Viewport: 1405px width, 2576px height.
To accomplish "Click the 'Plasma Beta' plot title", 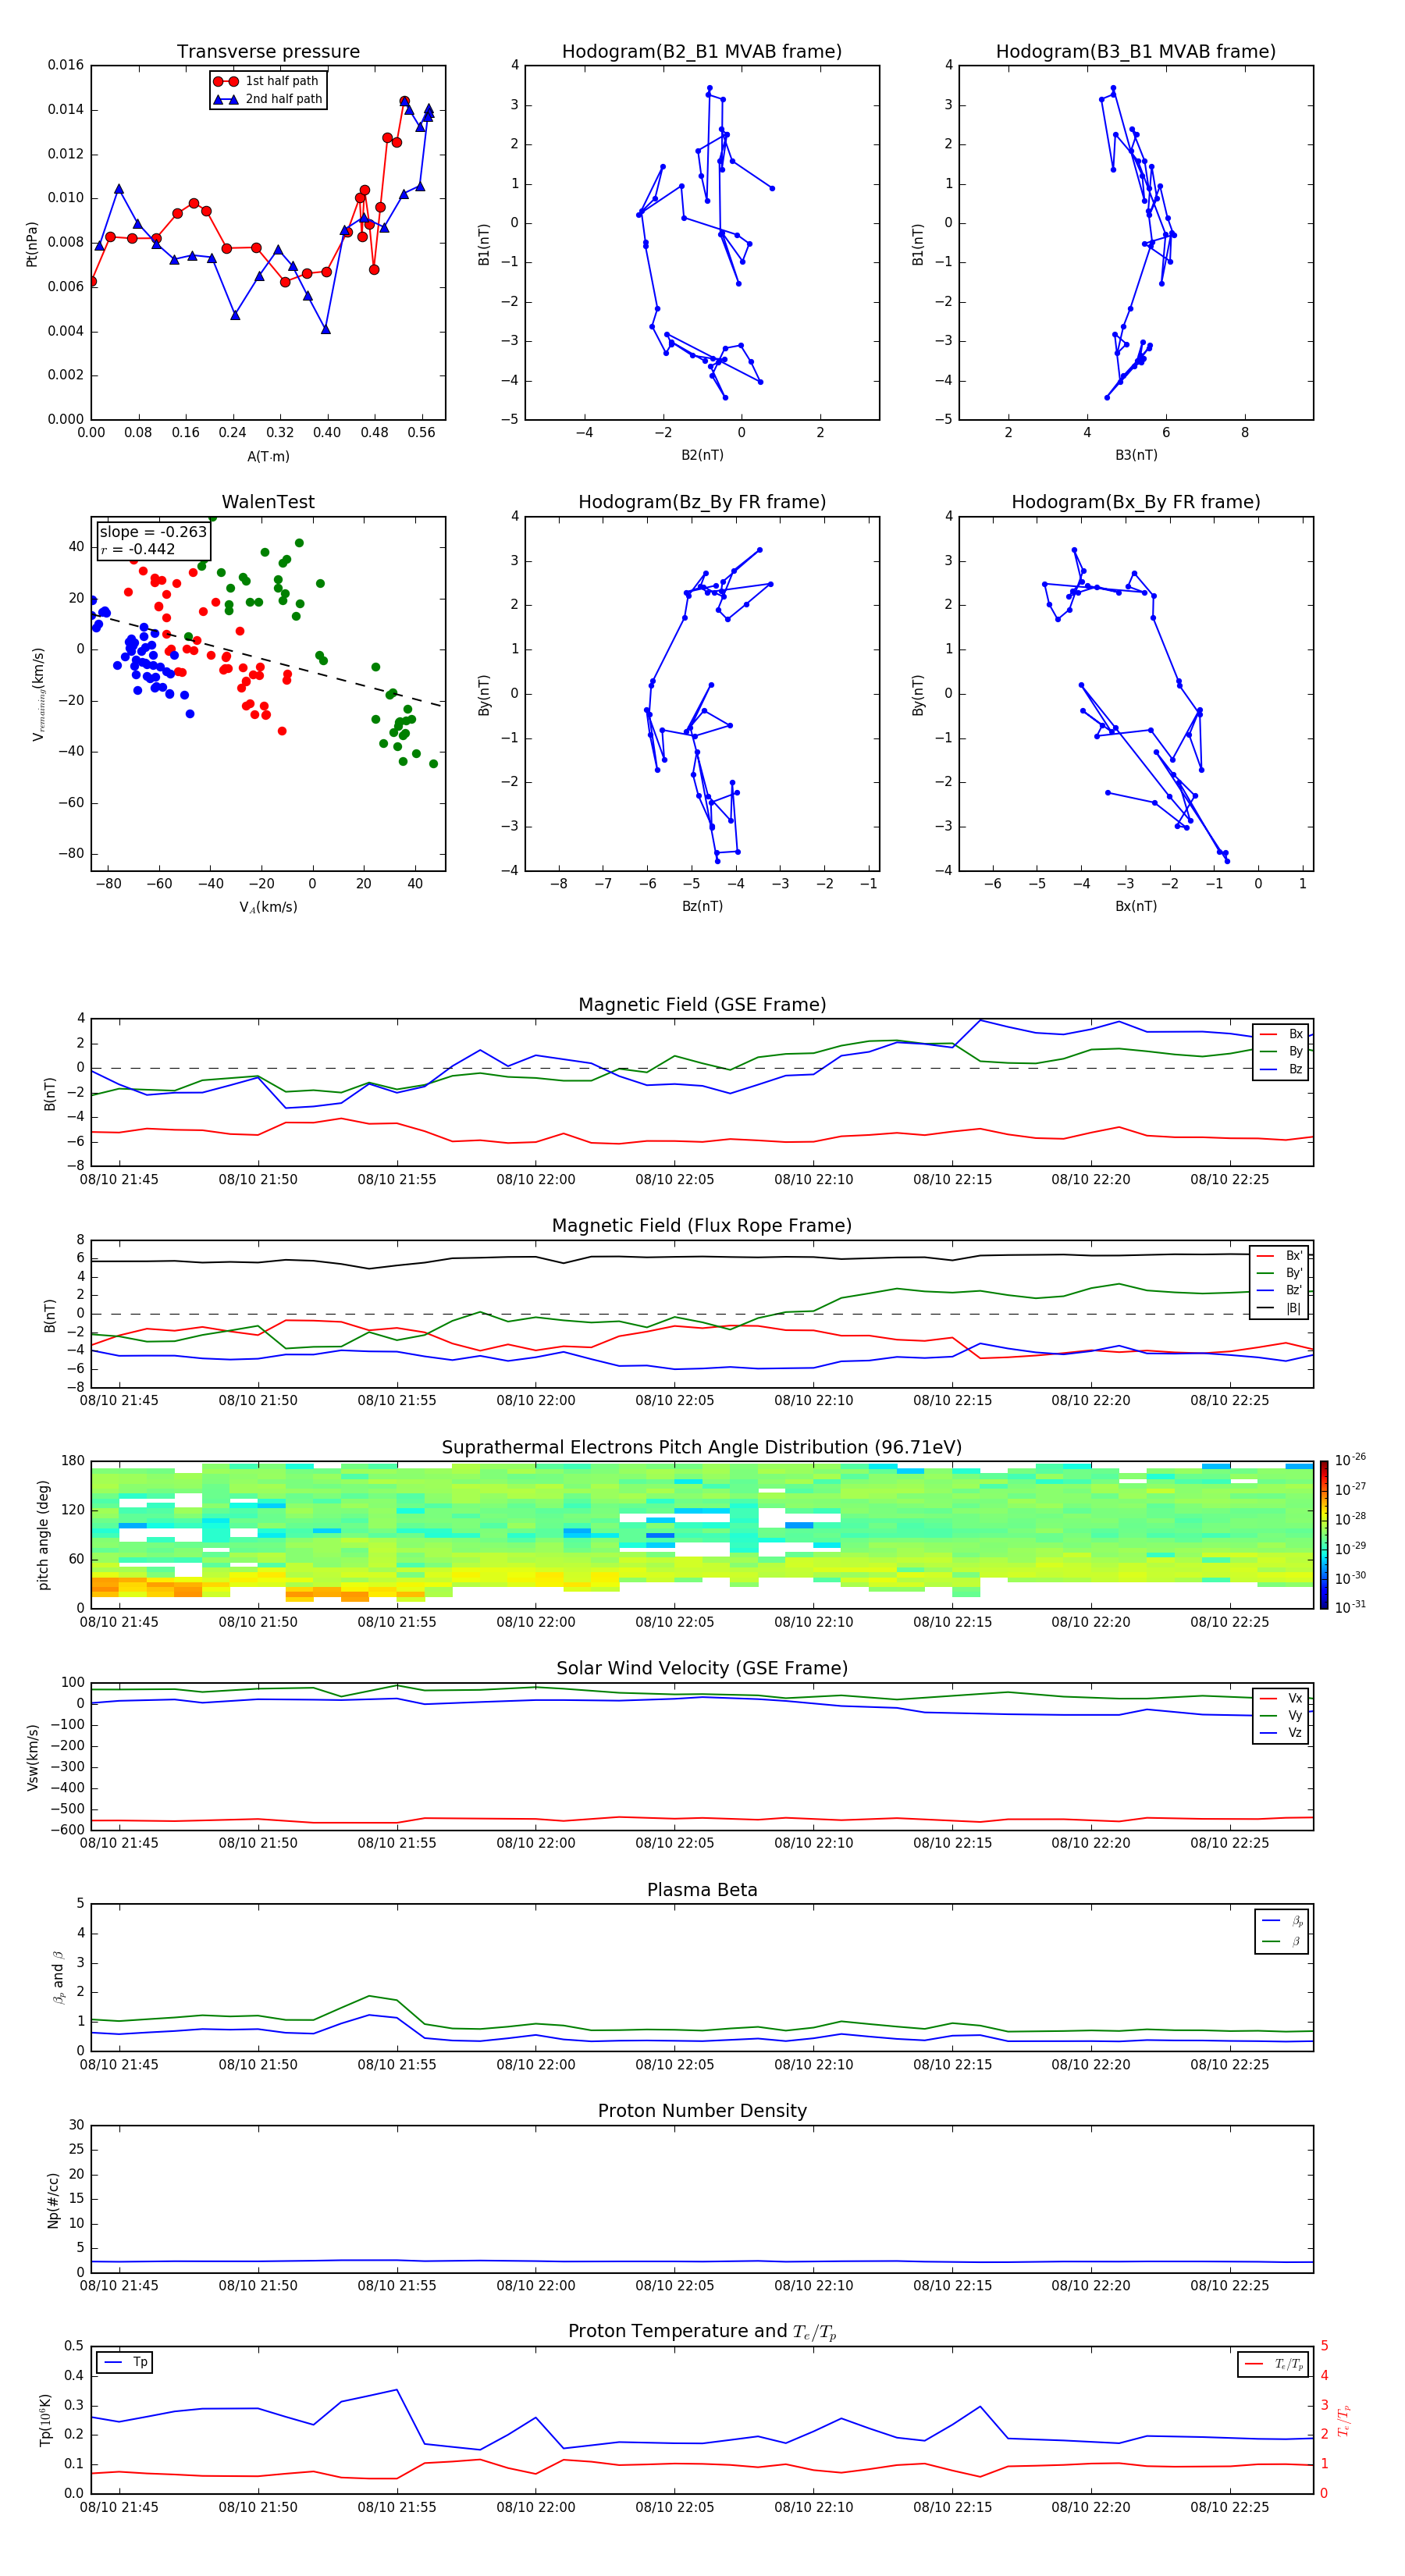I will pyautogui.click(x=702, y=1891).
